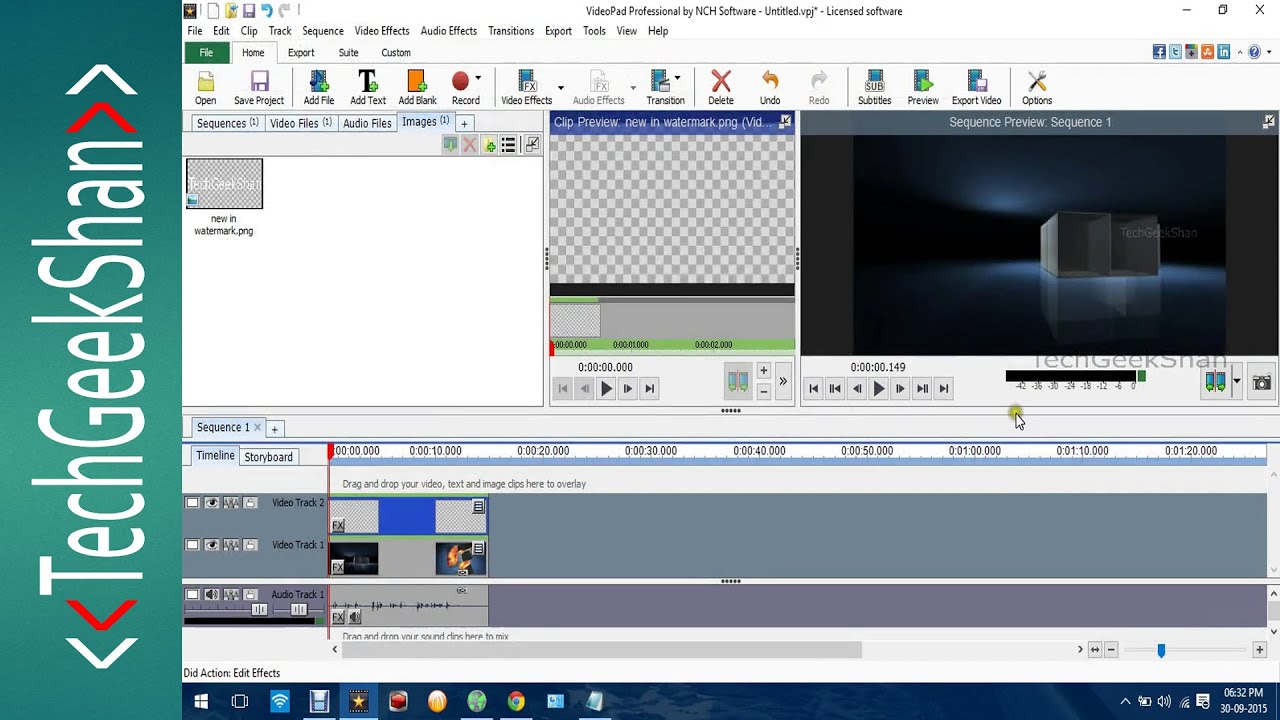Open the Video Track 2 clip menu icon

point(479,507)
